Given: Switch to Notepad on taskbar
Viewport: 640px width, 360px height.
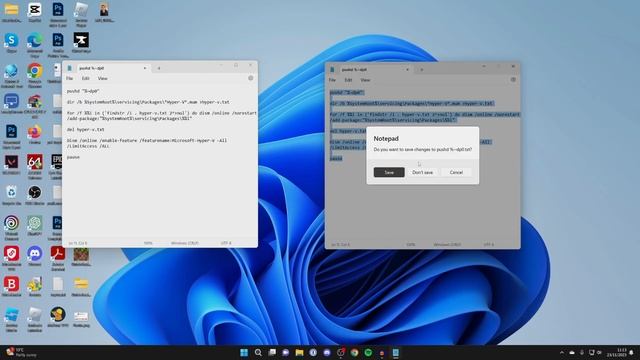Looking at the screenshot, I should click(x=396, y=353).
